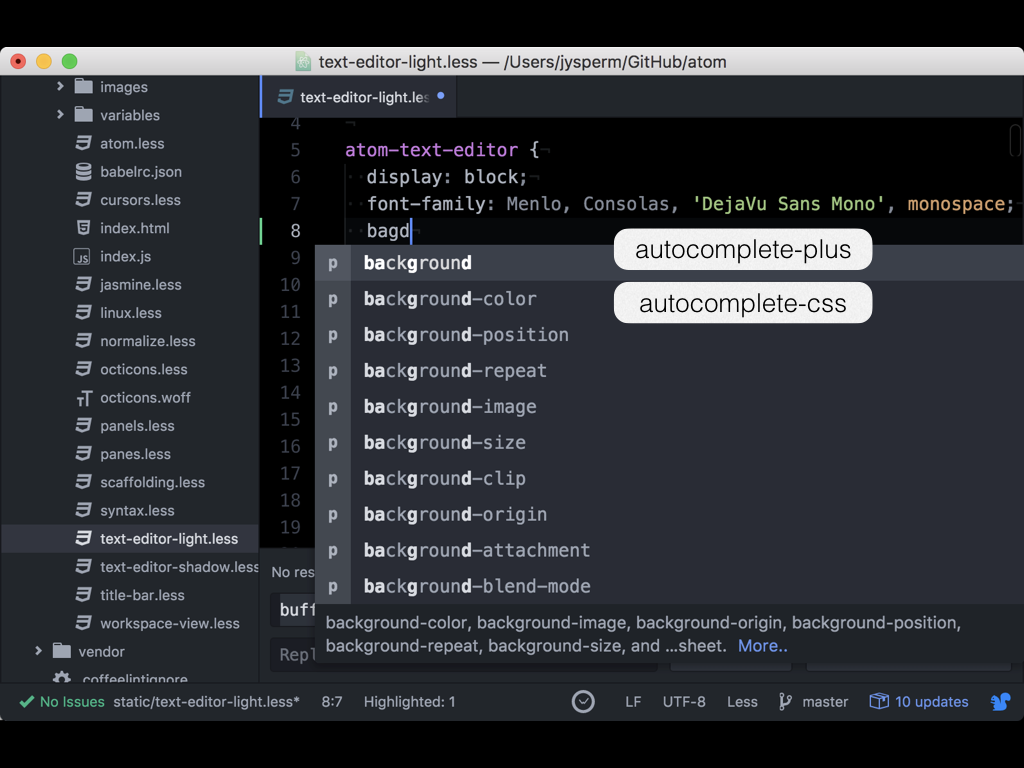Choose the background-attachment suggestion
This screenshot has width=1024, height=768.
point(669,550)
